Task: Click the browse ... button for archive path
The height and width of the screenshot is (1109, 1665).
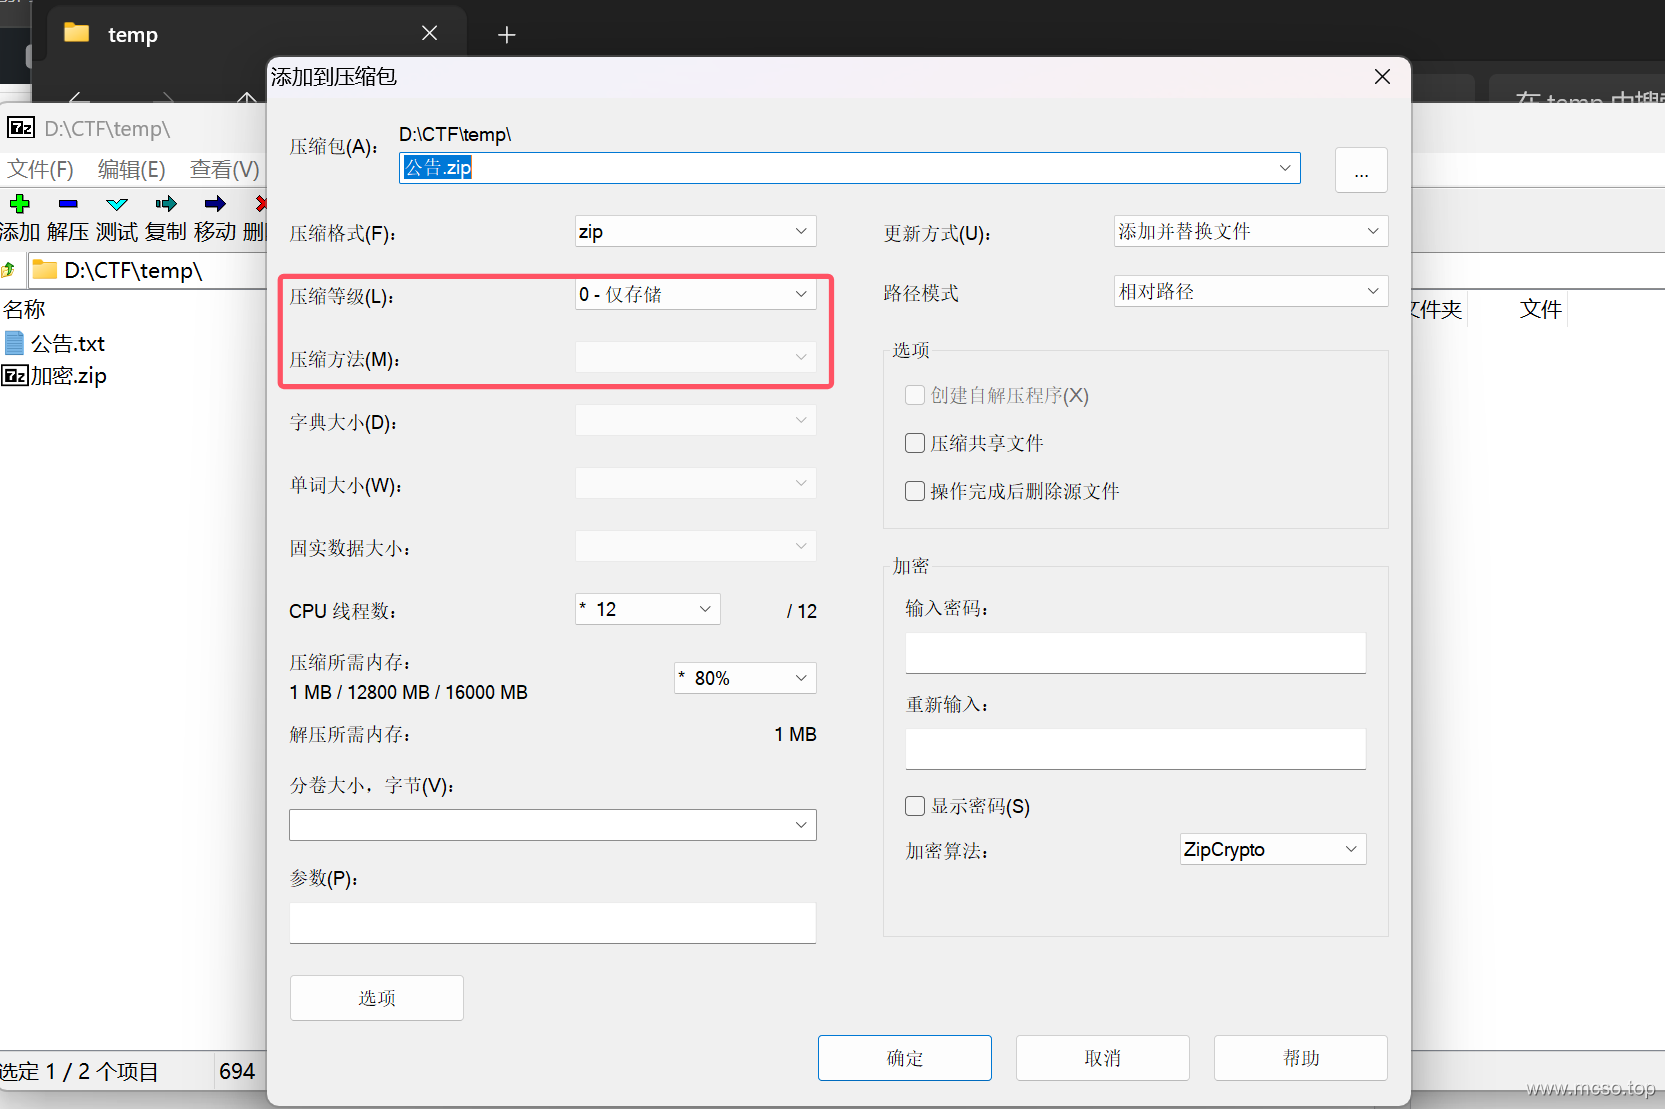Action: coord(1361,170)
